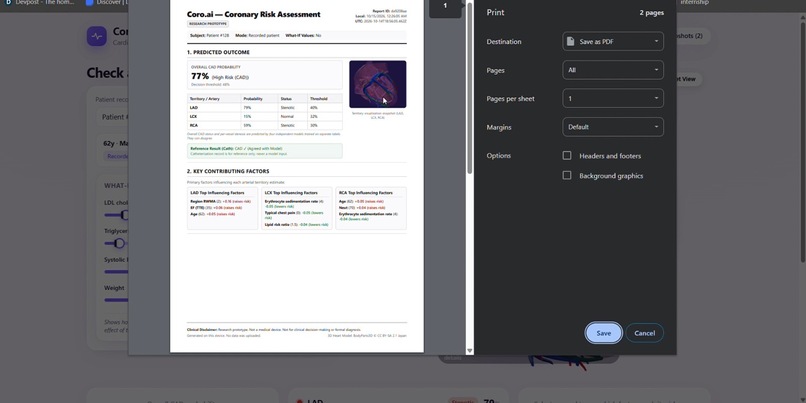Click the Snapshots (2) button behind dialog
The height and width of the screenshot is (403, 806).
coord(693,36)
